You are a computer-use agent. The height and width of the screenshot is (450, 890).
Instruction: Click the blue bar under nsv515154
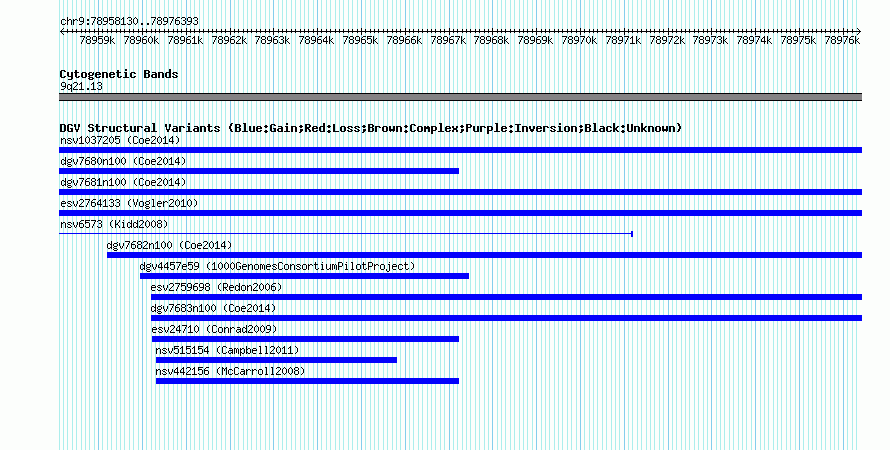point(276,360)
